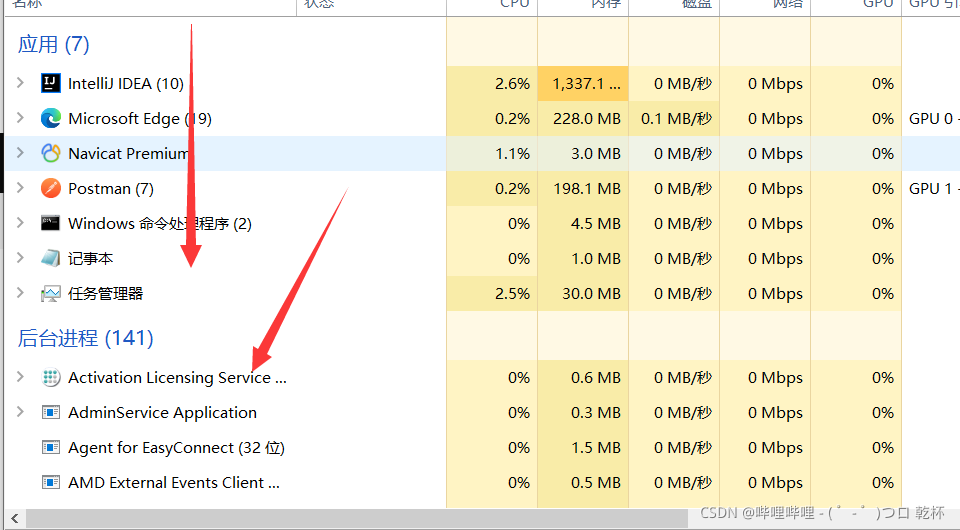The width and height of the screenshot is (960, 530).
Task: Select the 后台进程 (141) group header
Action: coord(85,338)
